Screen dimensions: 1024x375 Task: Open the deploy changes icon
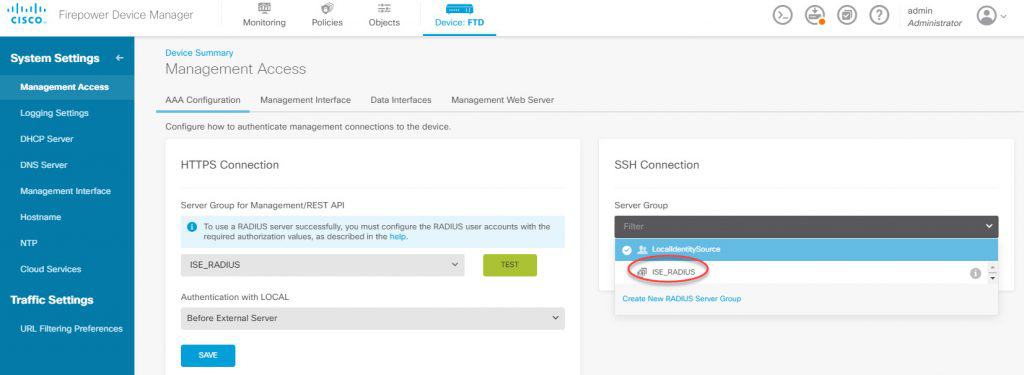[x=814, y=16]
